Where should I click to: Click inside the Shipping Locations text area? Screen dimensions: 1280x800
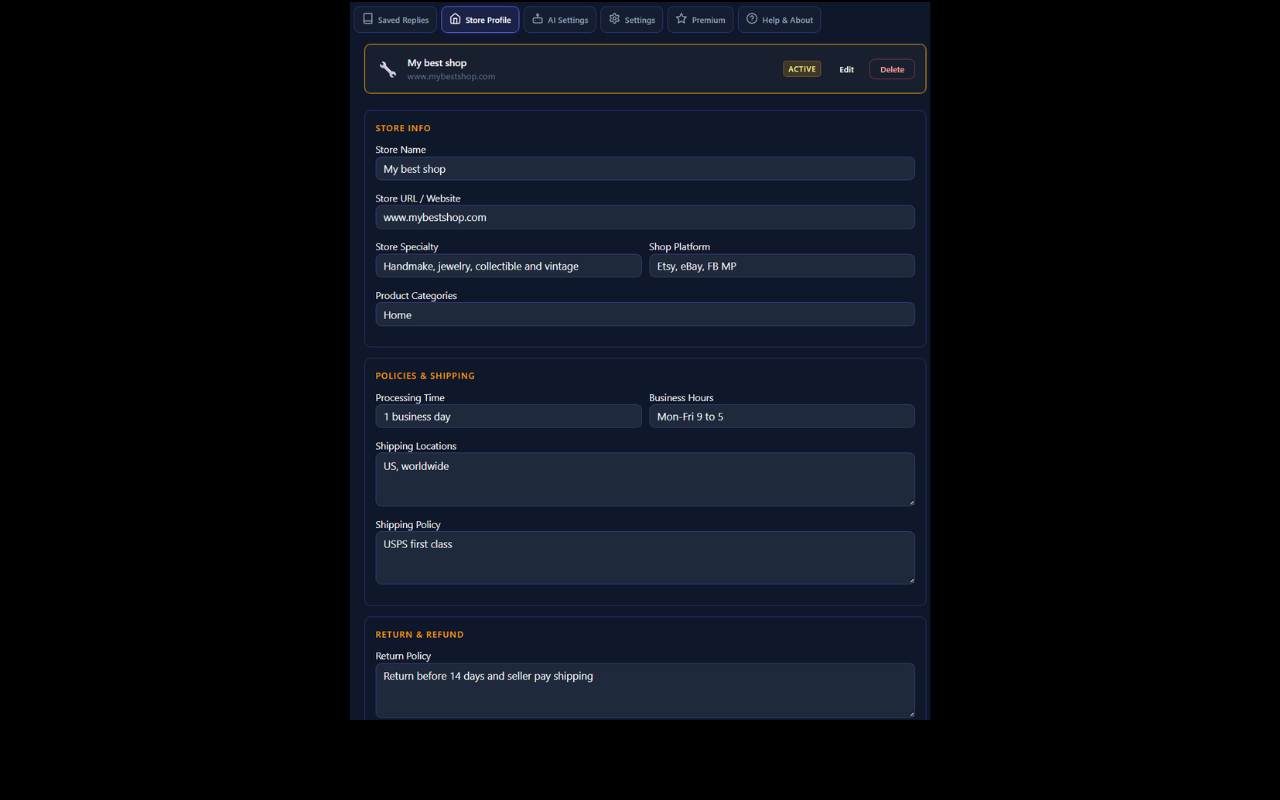coord(645,479)
